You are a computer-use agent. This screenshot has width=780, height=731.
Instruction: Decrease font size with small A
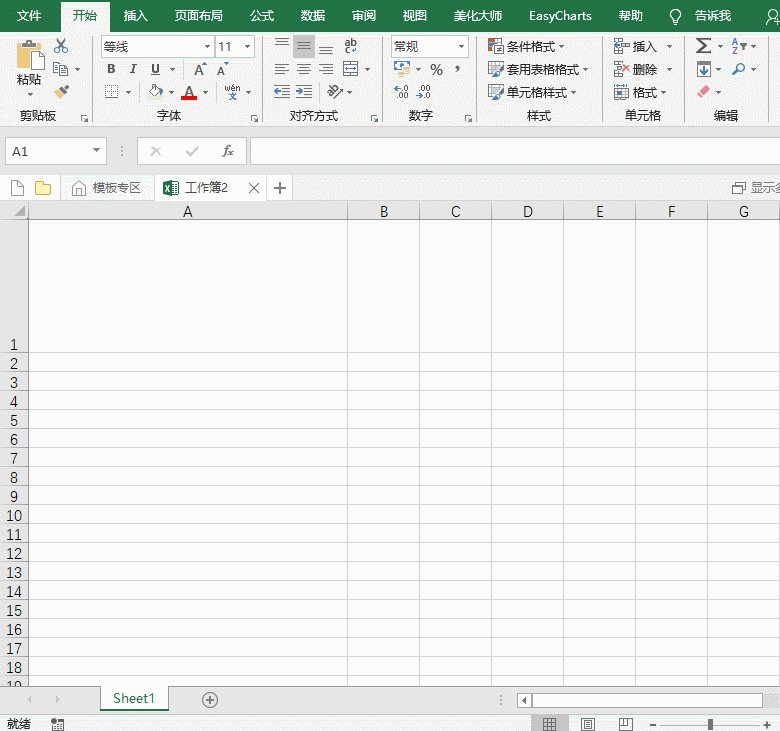click(x=222, y=70)
